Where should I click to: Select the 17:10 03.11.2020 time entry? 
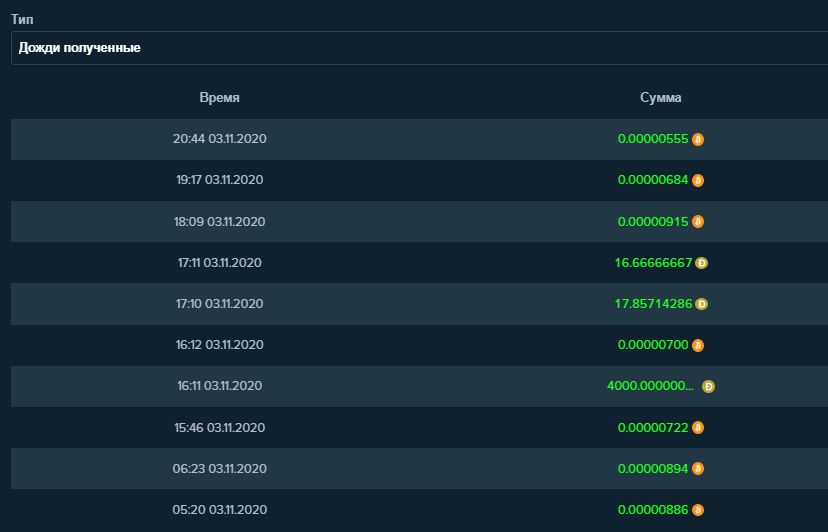coord(219,304)
